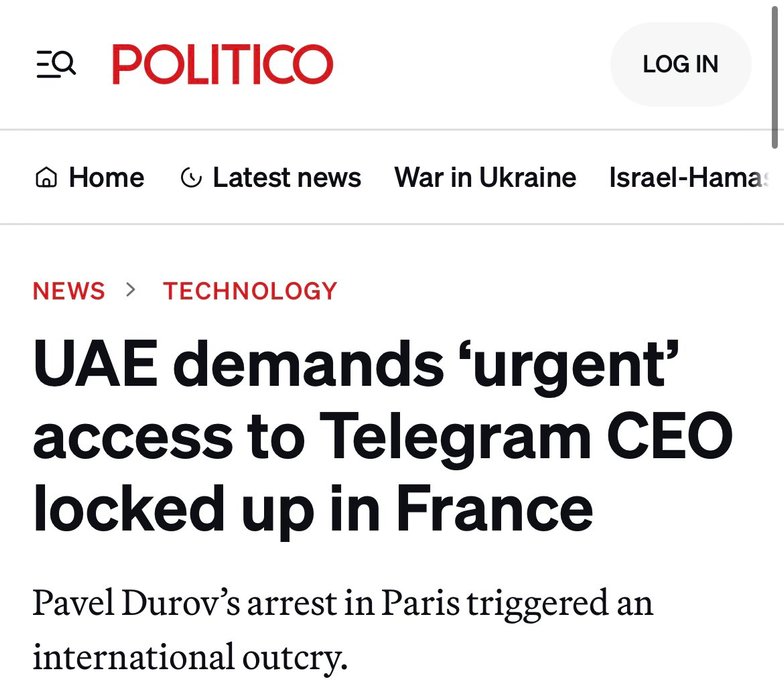The width and height of the screenshot is (784, 700).
Task: Follow the NEWS breadcrumb link
Action: 68,291
